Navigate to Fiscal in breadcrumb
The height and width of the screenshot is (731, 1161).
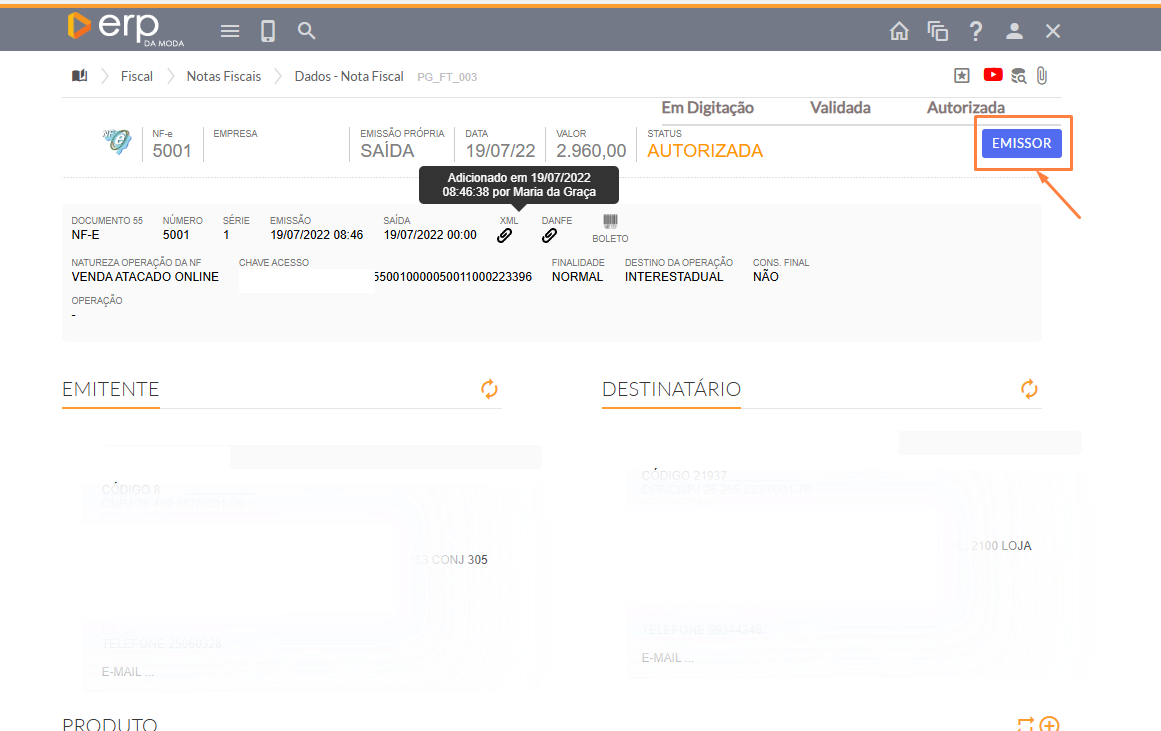click(137, 76)
